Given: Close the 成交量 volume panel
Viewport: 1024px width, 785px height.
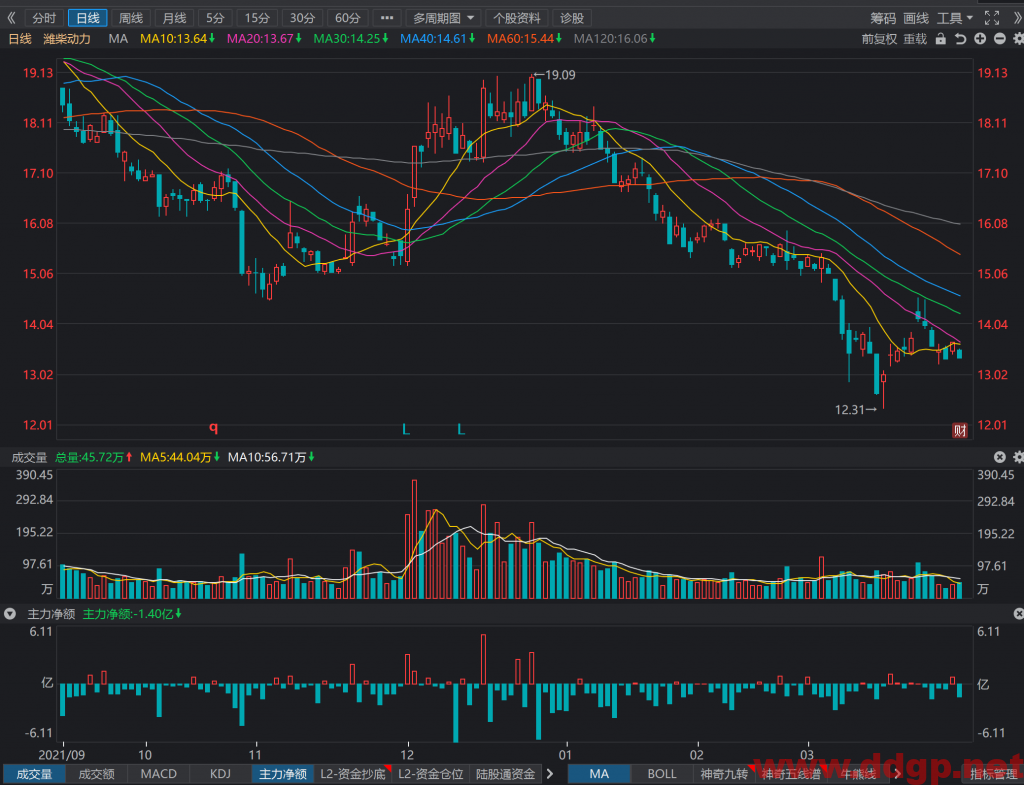Looking at the screenshot, I should (x=999, y=457).
